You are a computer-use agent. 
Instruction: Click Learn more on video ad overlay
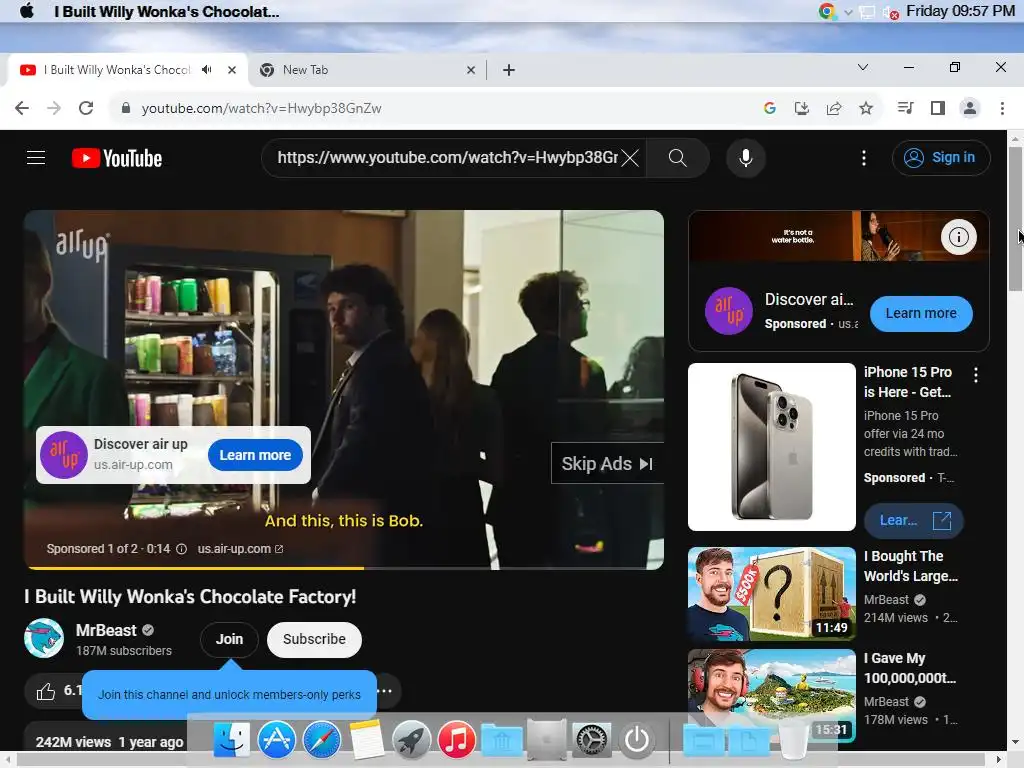pos(255,455)
